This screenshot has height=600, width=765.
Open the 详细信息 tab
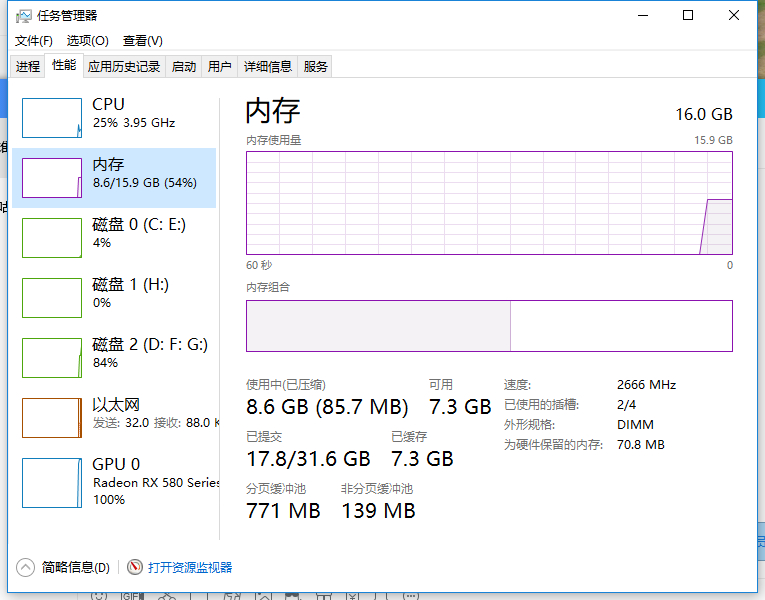tap(268, 67)
